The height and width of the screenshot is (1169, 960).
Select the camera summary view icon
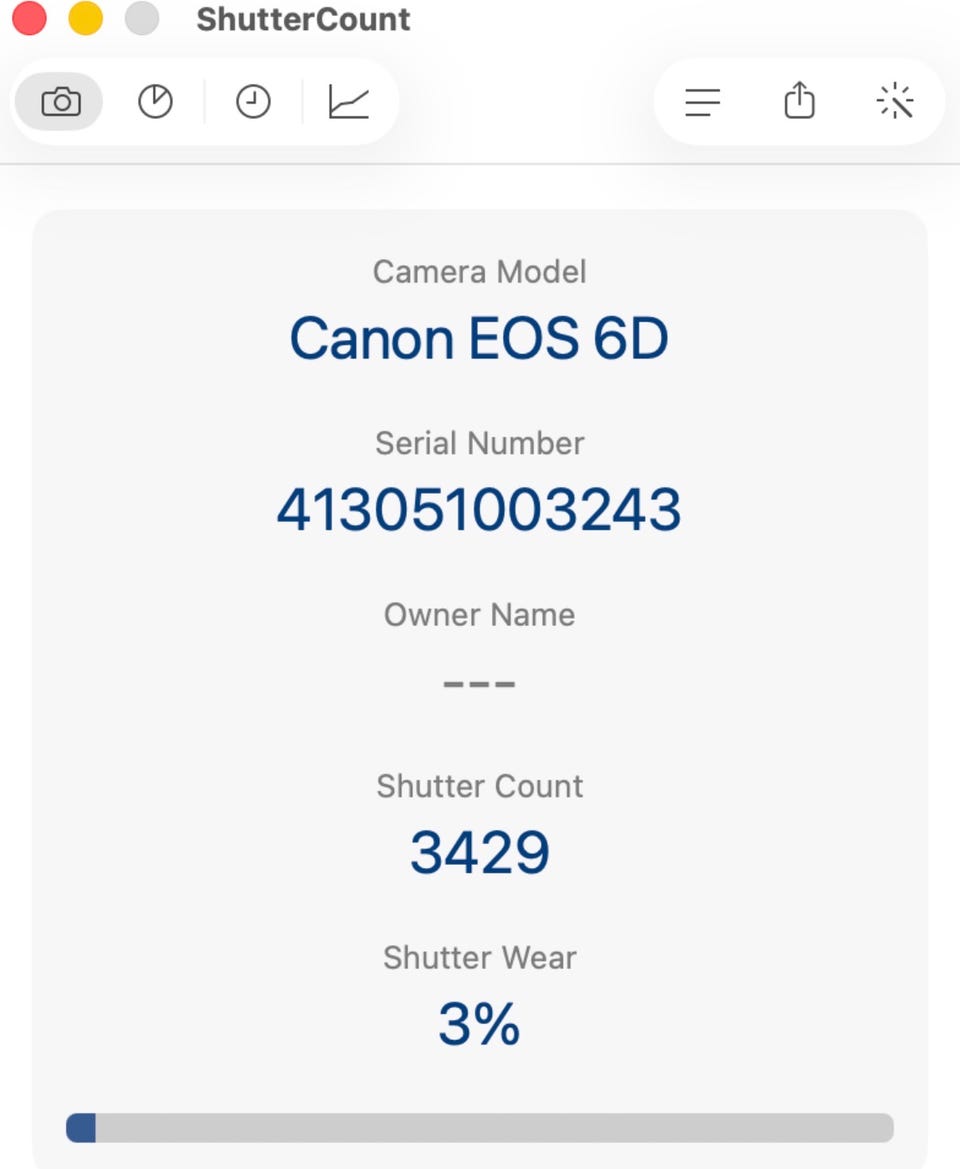[x=60, y=101]
